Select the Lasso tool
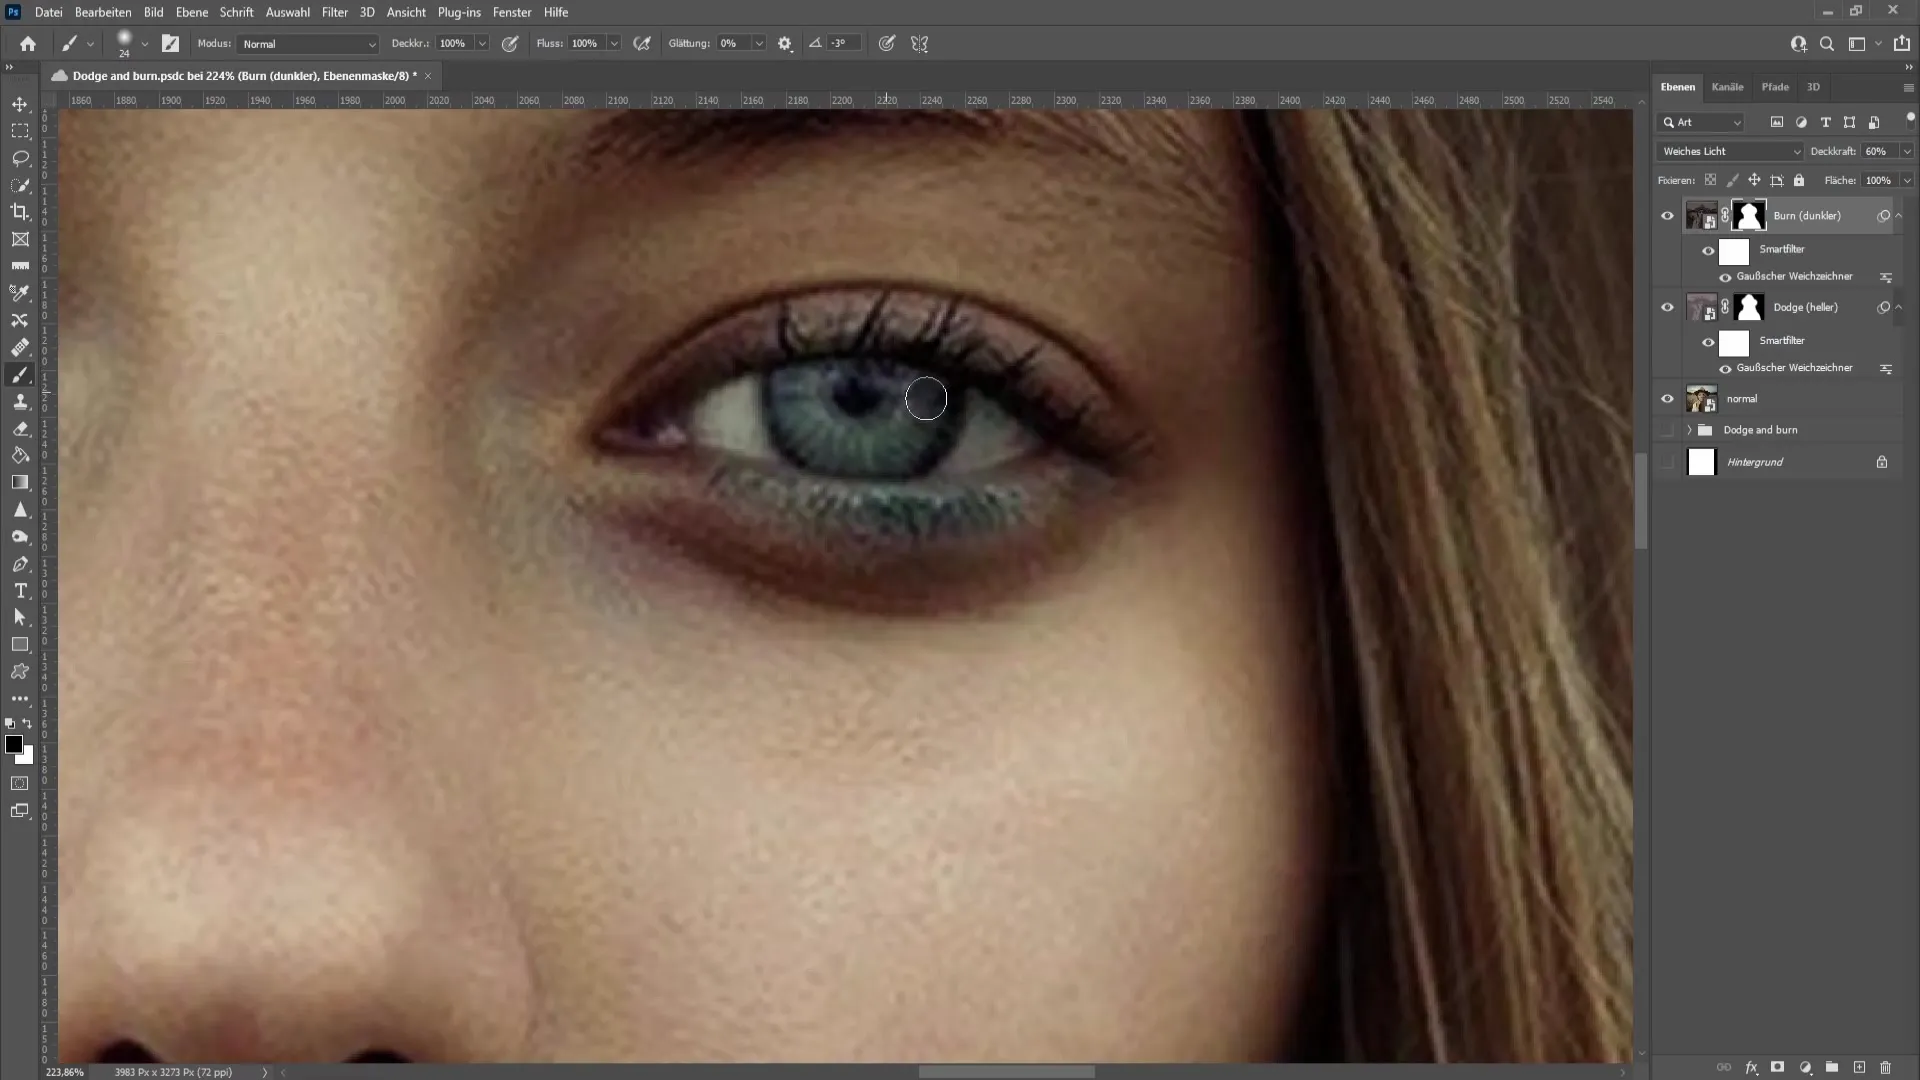Image resolution: width=1920 pixels, height=1080 pixels. [x=20, y=157]
